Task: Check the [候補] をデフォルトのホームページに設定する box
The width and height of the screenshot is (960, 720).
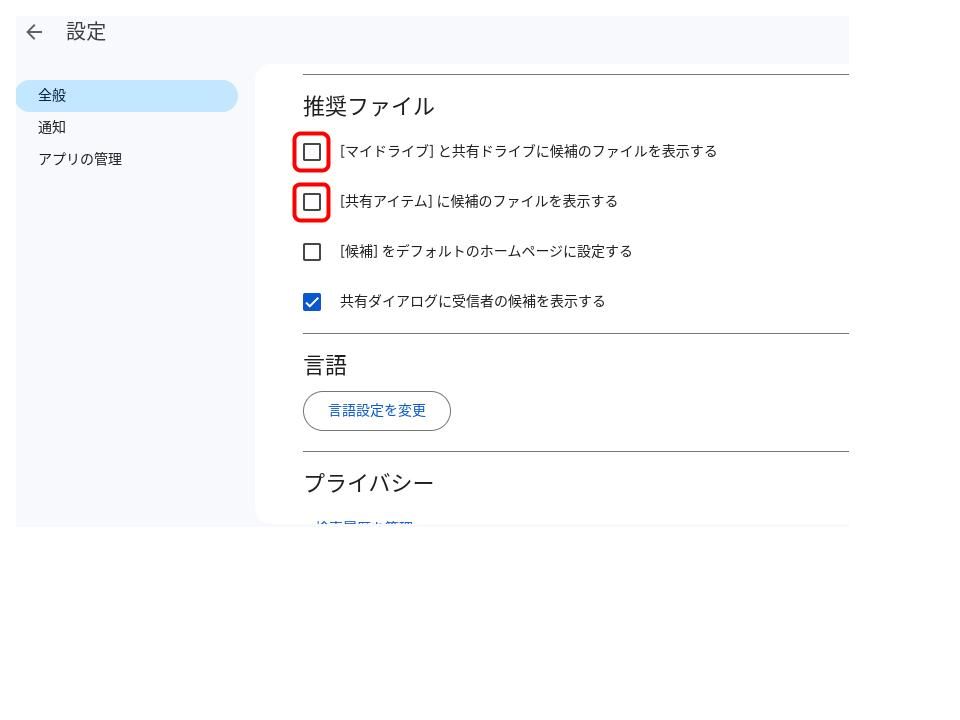Action: (312, 252)
